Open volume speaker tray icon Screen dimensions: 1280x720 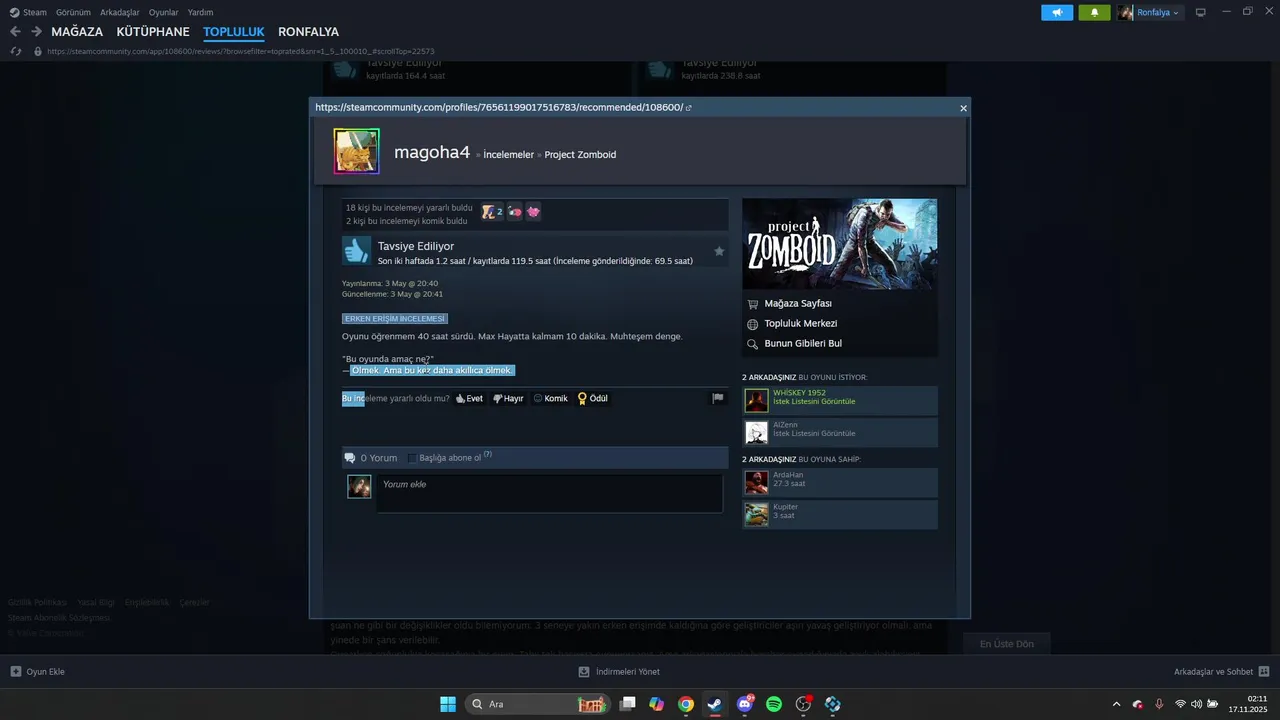(x=1196, y=704)
